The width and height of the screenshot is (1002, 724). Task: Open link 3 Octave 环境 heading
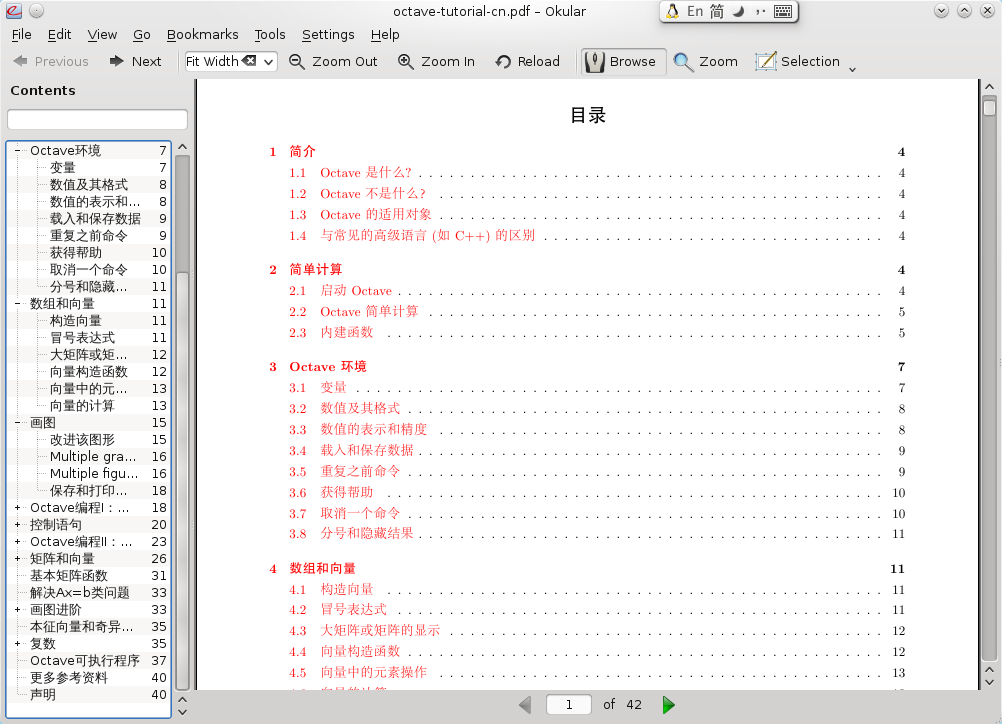[328, 367]
